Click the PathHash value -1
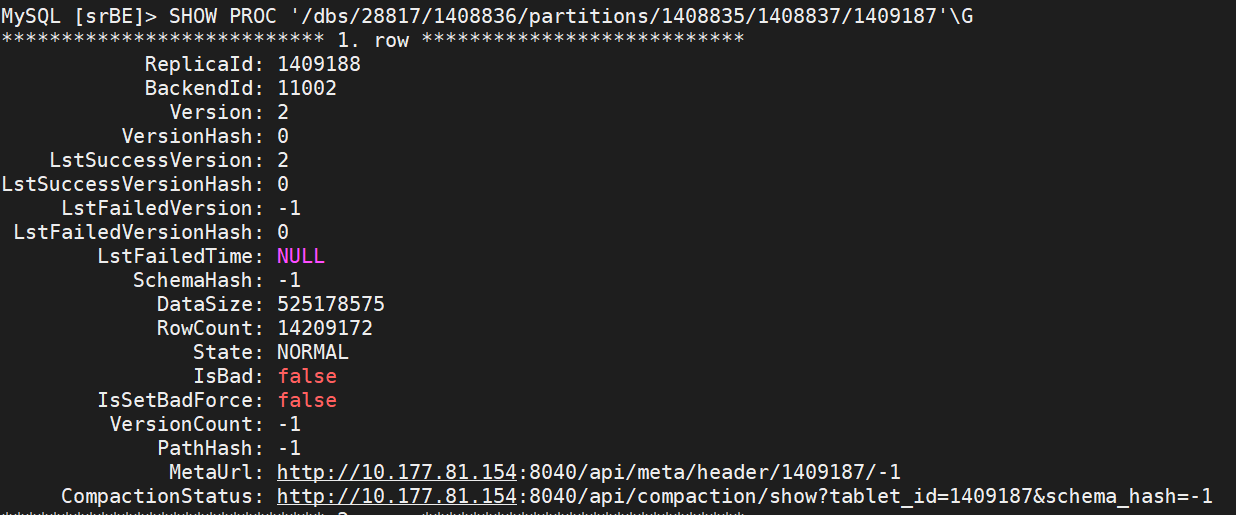Viewport: 1236px width, 515px height. click(x=289, y=448)
